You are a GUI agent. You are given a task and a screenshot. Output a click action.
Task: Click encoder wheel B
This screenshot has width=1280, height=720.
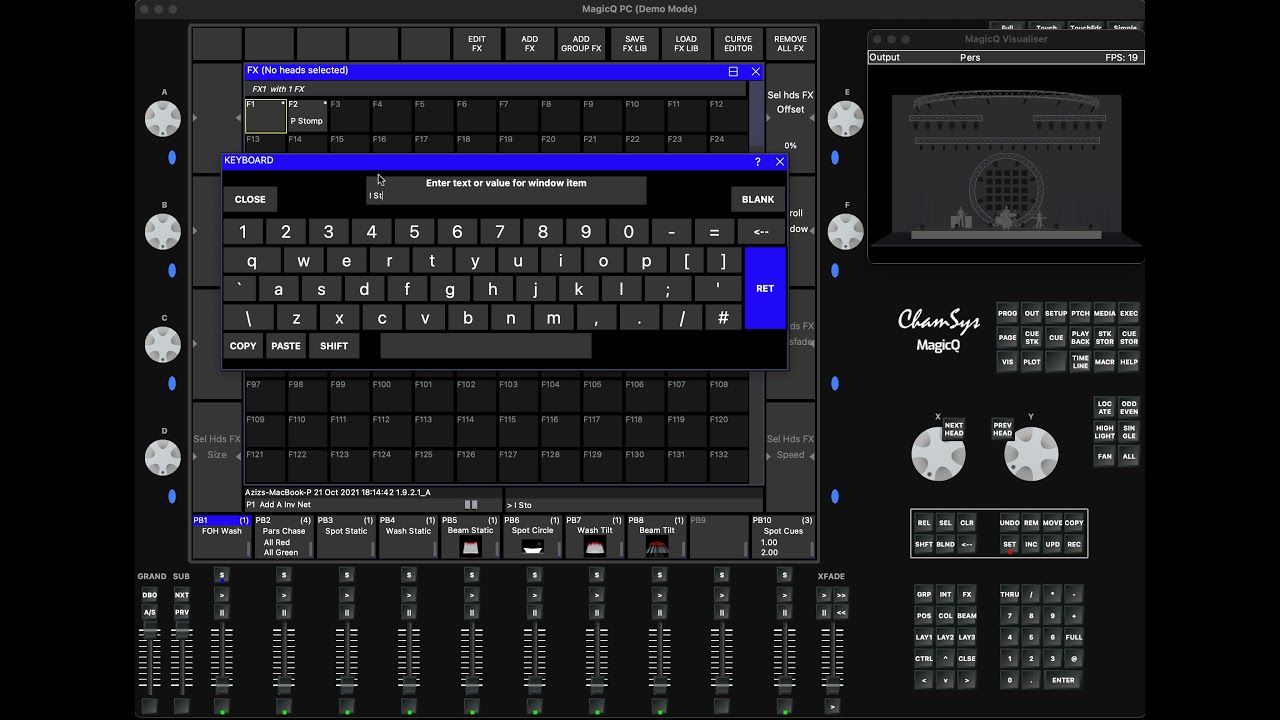[x=163, y=232]
